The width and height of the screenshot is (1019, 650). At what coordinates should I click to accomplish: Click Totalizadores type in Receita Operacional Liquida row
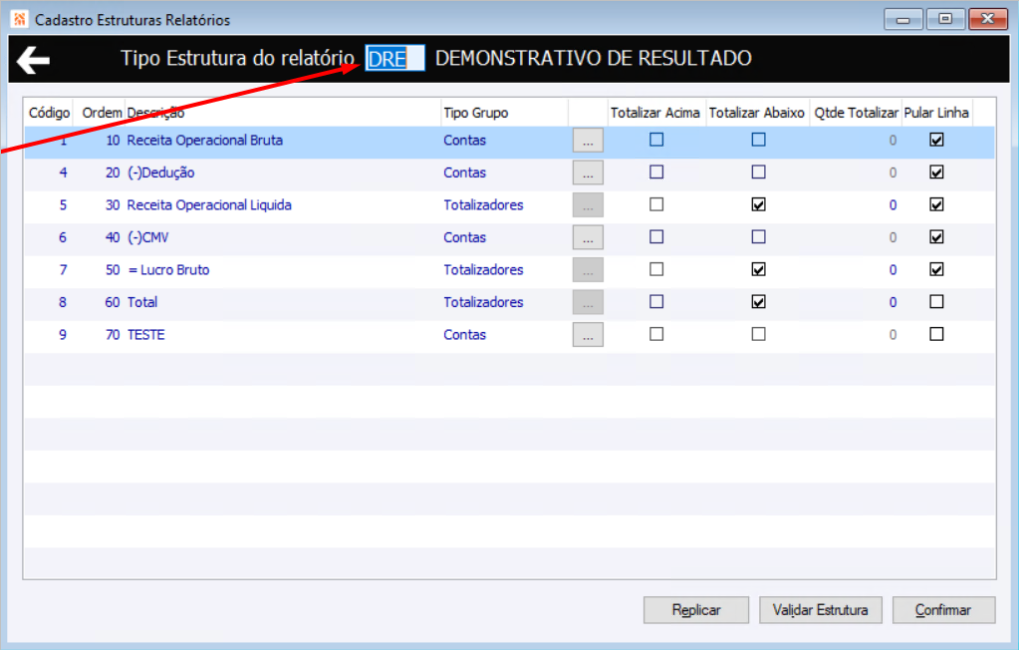484,205
